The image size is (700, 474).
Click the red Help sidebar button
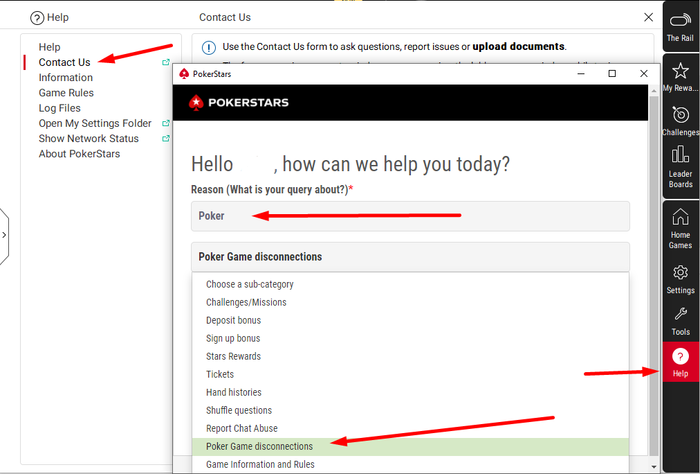coord(680,362)
